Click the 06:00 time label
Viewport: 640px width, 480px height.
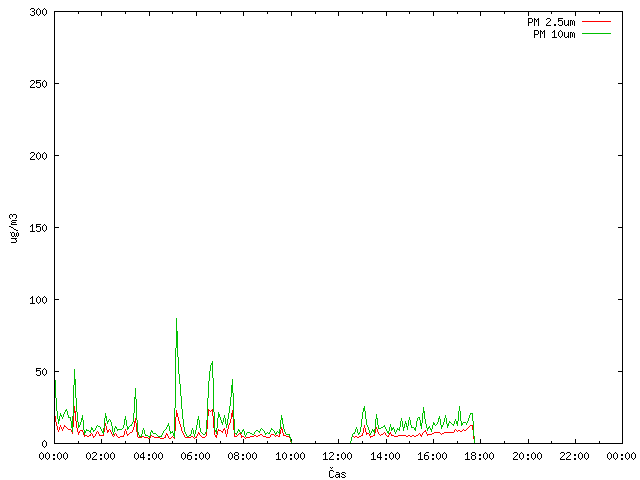click(x=196, y=456)
